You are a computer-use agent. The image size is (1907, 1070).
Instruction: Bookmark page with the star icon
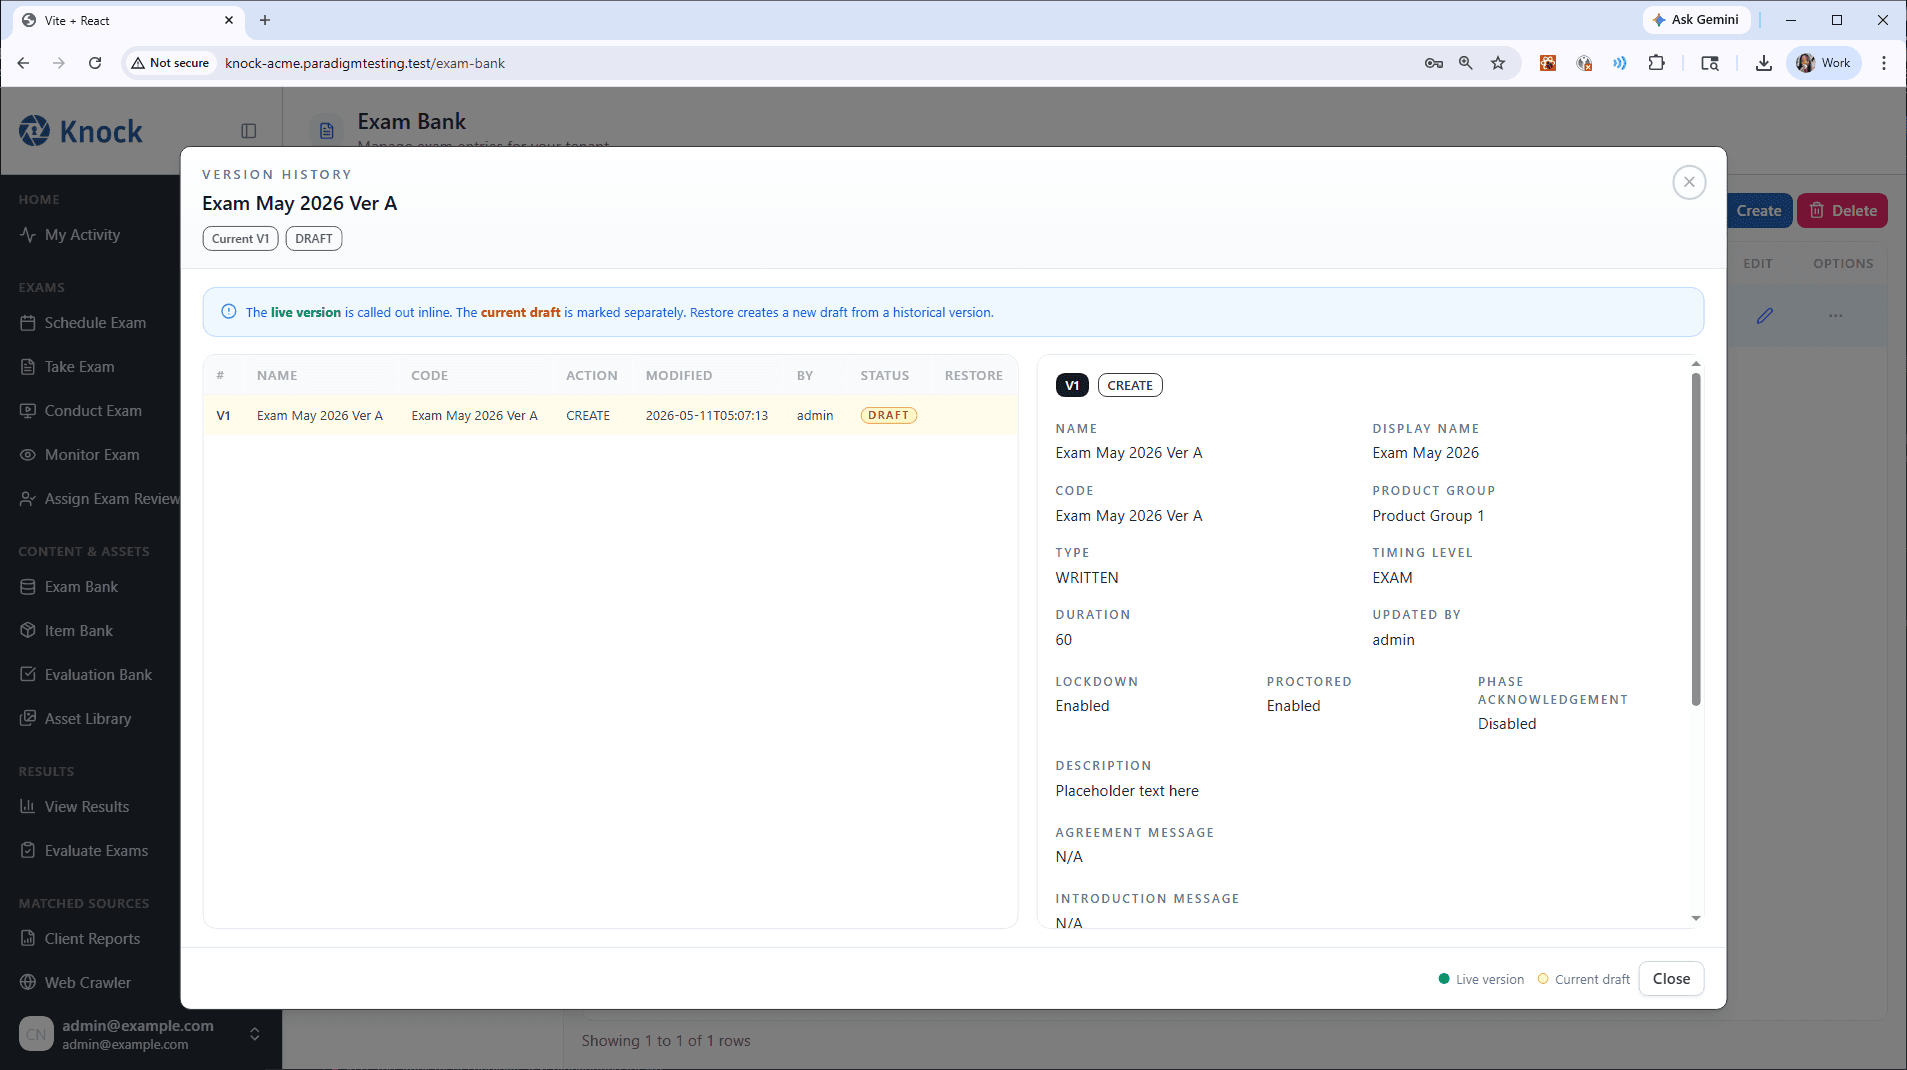coord(1498,63)
